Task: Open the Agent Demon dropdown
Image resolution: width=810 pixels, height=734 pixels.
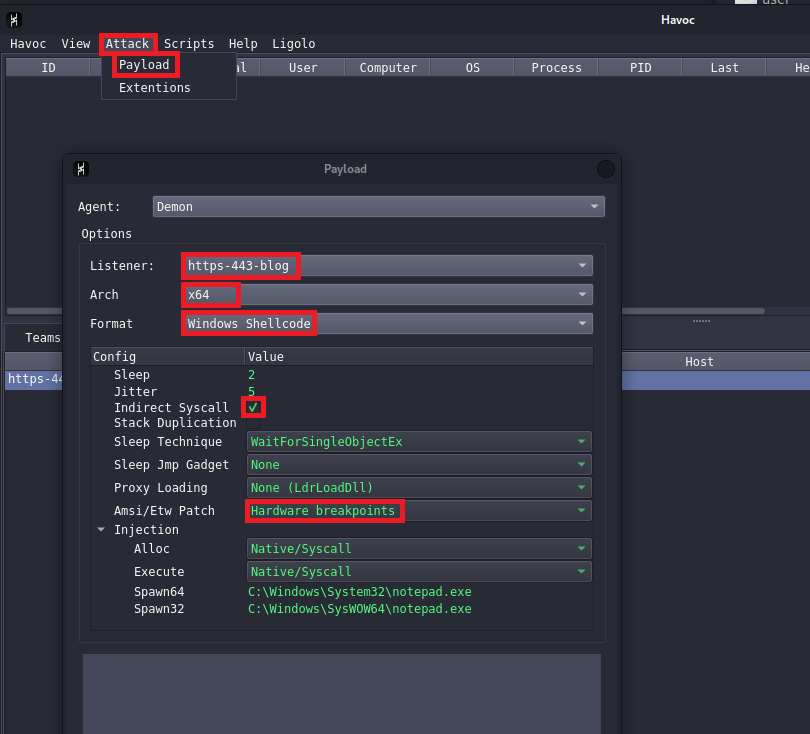Action: (x=379, y=207)
